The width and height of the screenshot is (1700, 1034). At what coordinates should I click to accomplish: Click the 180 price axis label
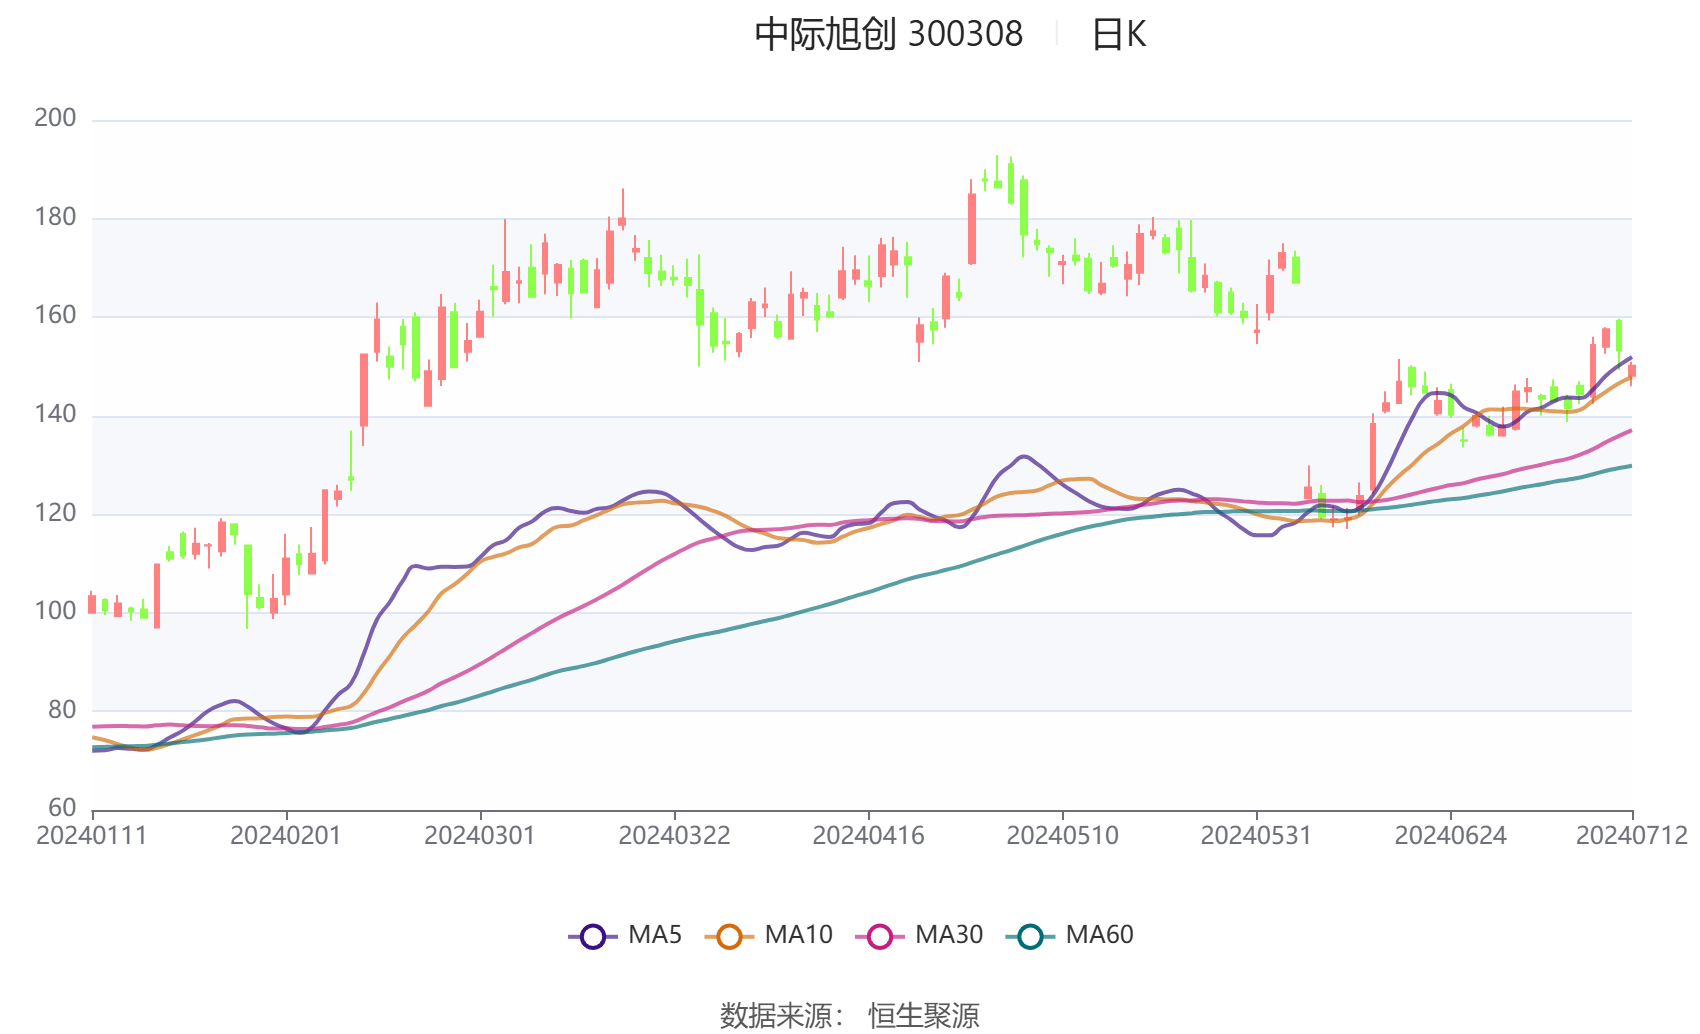tap(55, 217)
